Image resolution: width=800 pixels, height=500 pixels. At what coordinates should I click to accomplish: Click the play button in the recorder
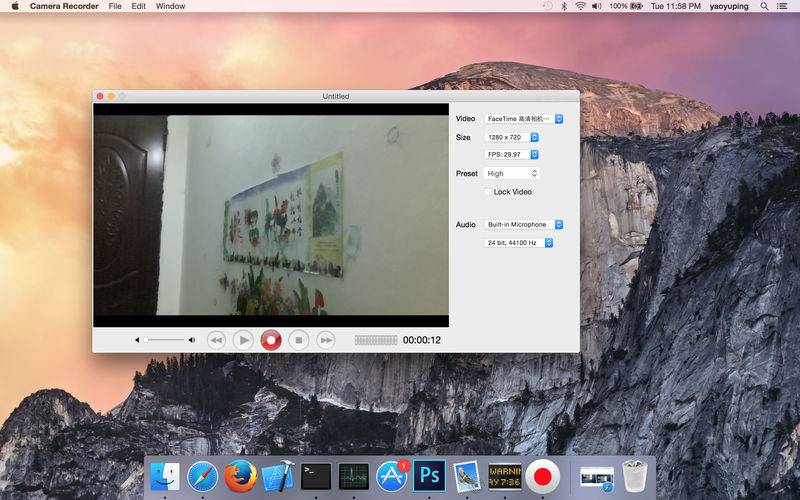[243, 340]
